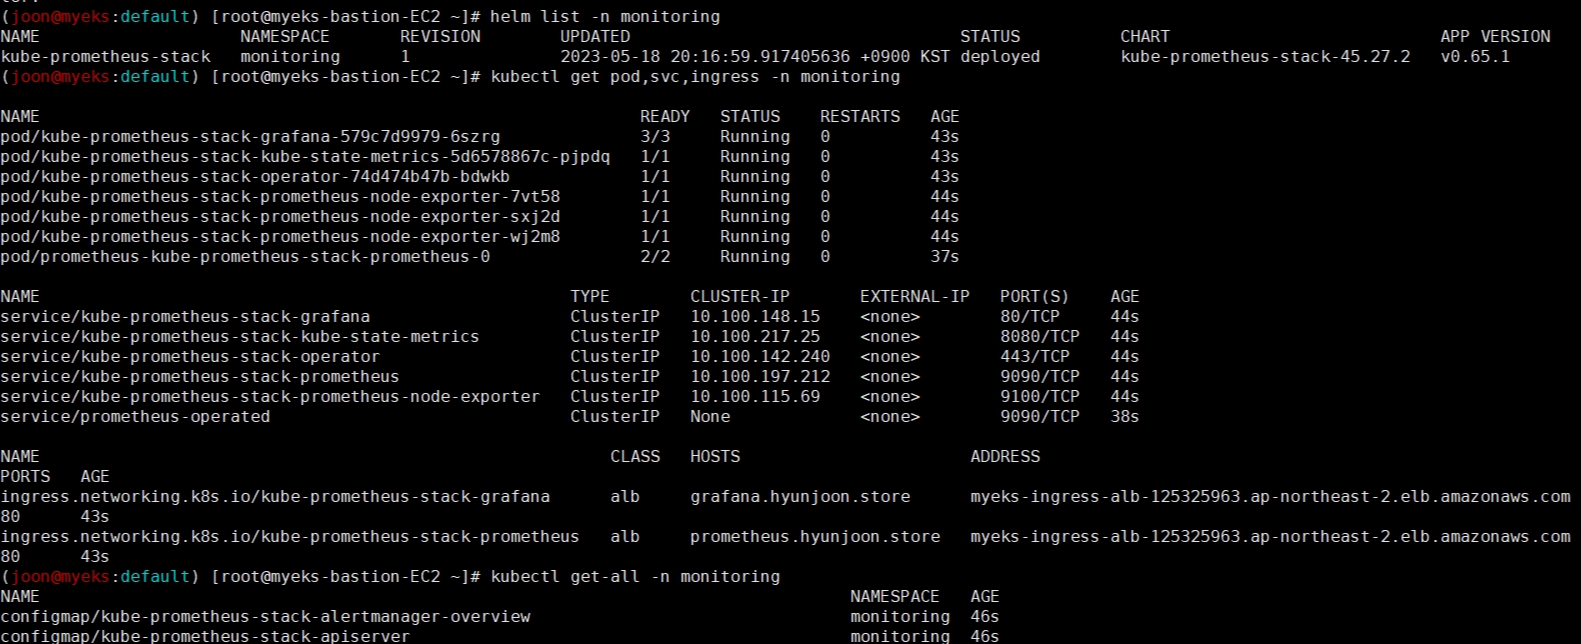The image size is (1581, 644).
Task: Click the ingress ADDRESS column header
Action: (x=1005, y=456)
